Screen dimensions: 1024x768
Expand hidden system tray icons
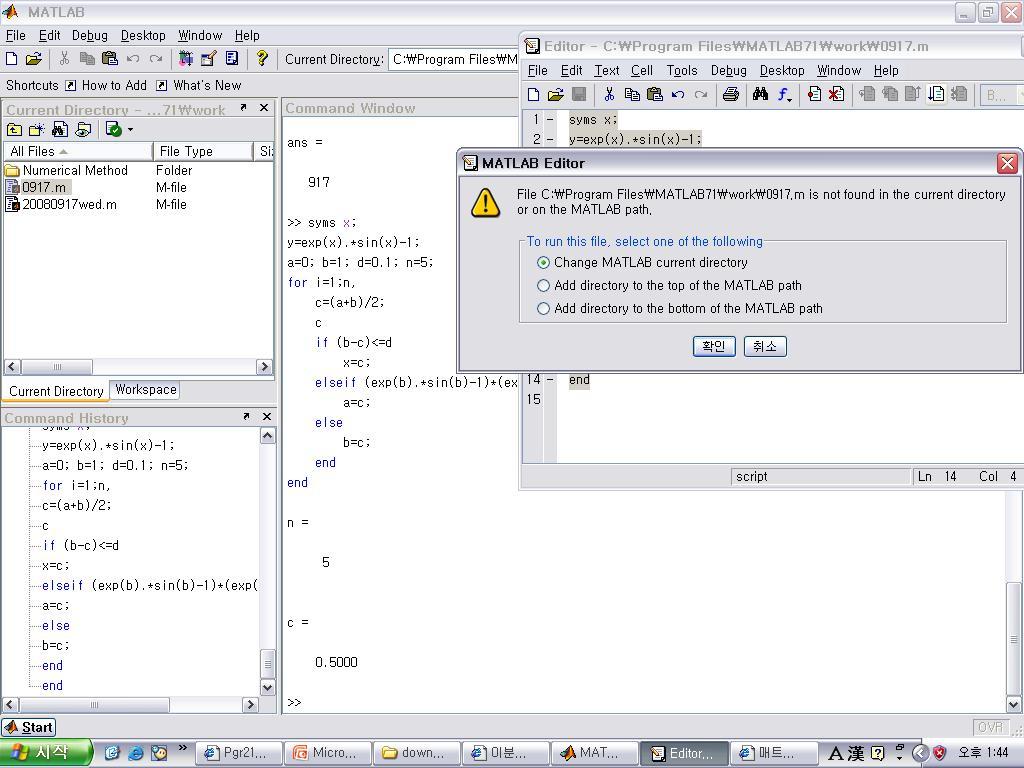[x=920, y=753]
